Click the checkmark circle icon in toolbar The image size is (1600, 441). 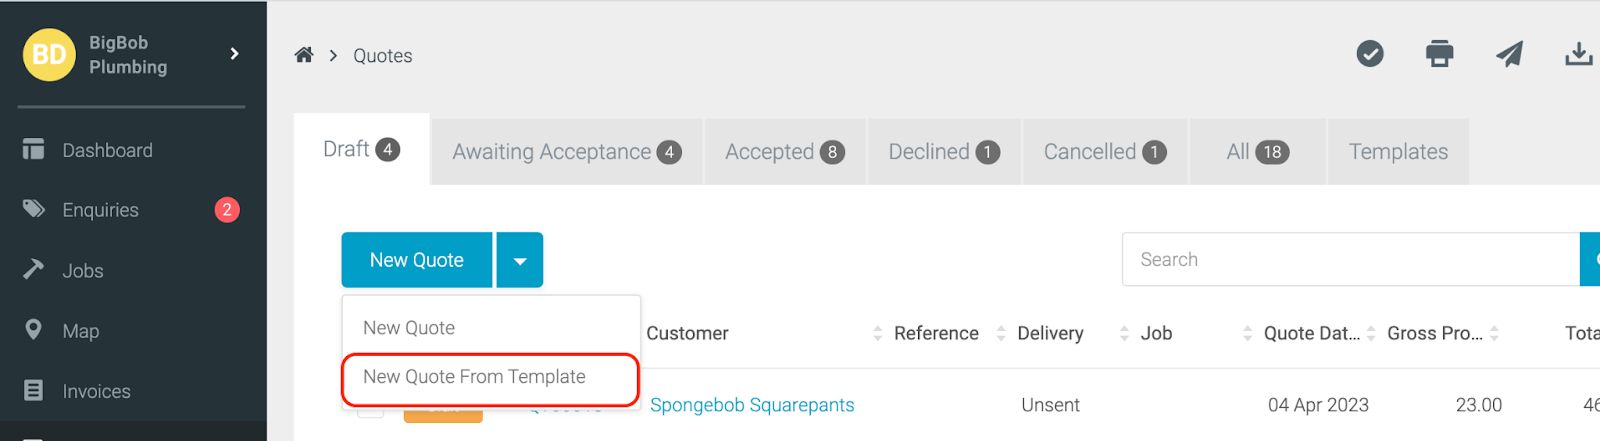coord(1370,54)
